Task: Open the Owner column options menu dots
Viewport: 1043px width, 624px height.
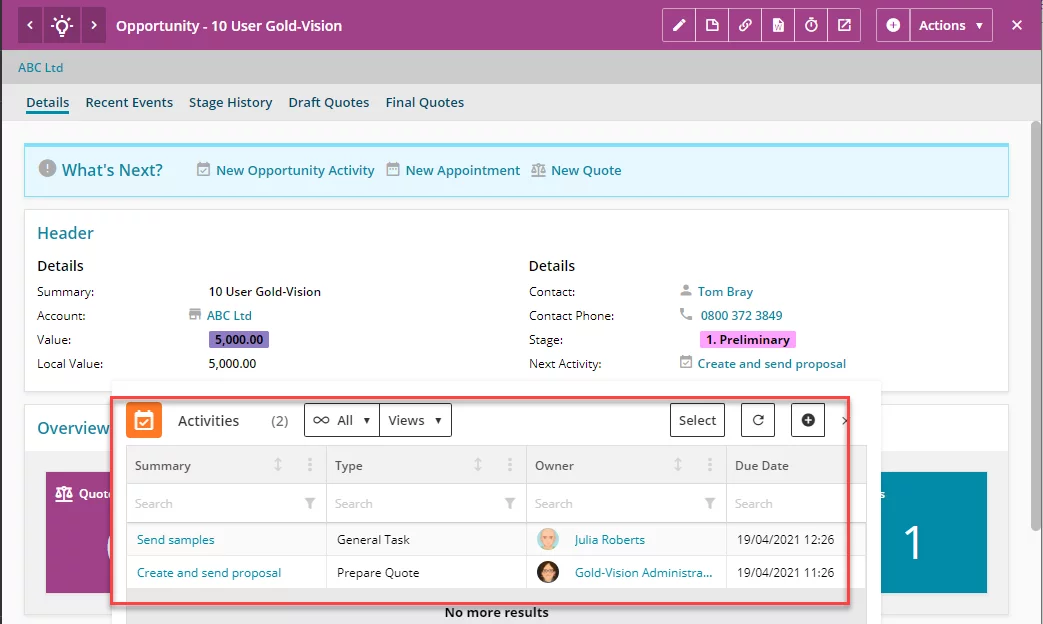Action: 710,465
